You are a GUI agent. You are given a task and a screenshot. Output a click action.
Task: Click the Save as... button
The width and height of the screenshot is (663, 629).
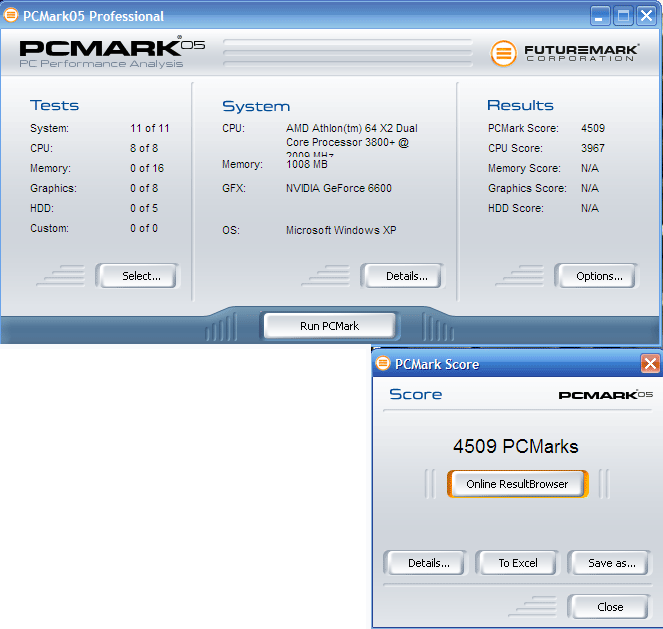[609, 563]
